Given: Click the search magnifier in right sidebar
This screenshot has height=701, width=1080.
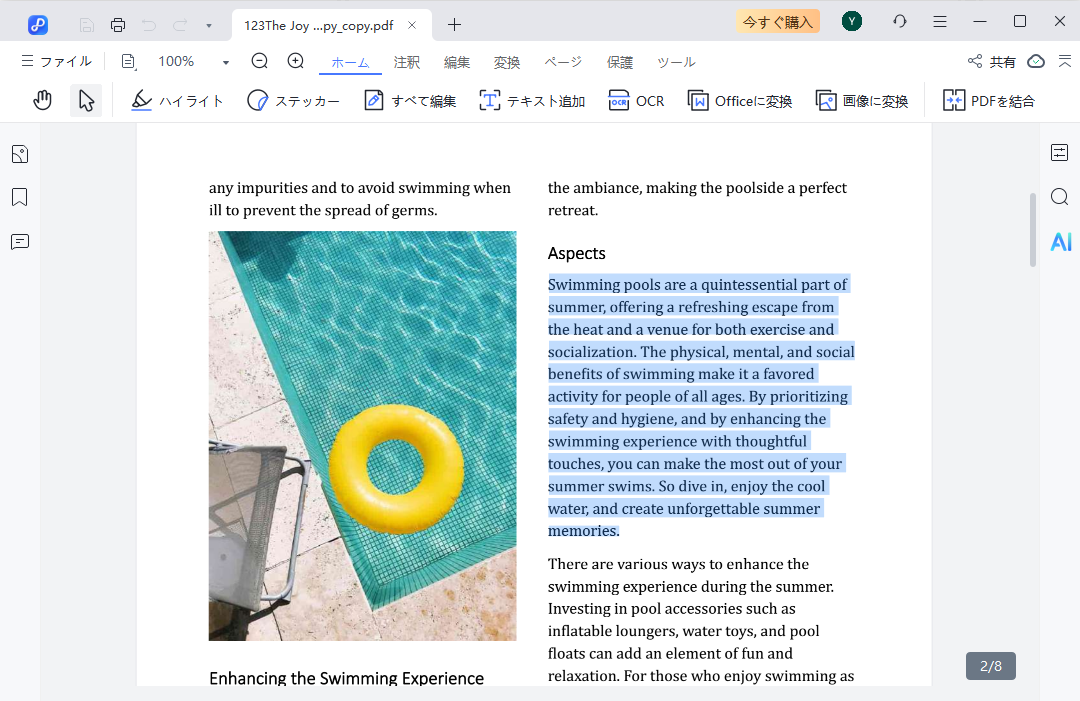Looking at the screenshot, I should pos(1060,197).
